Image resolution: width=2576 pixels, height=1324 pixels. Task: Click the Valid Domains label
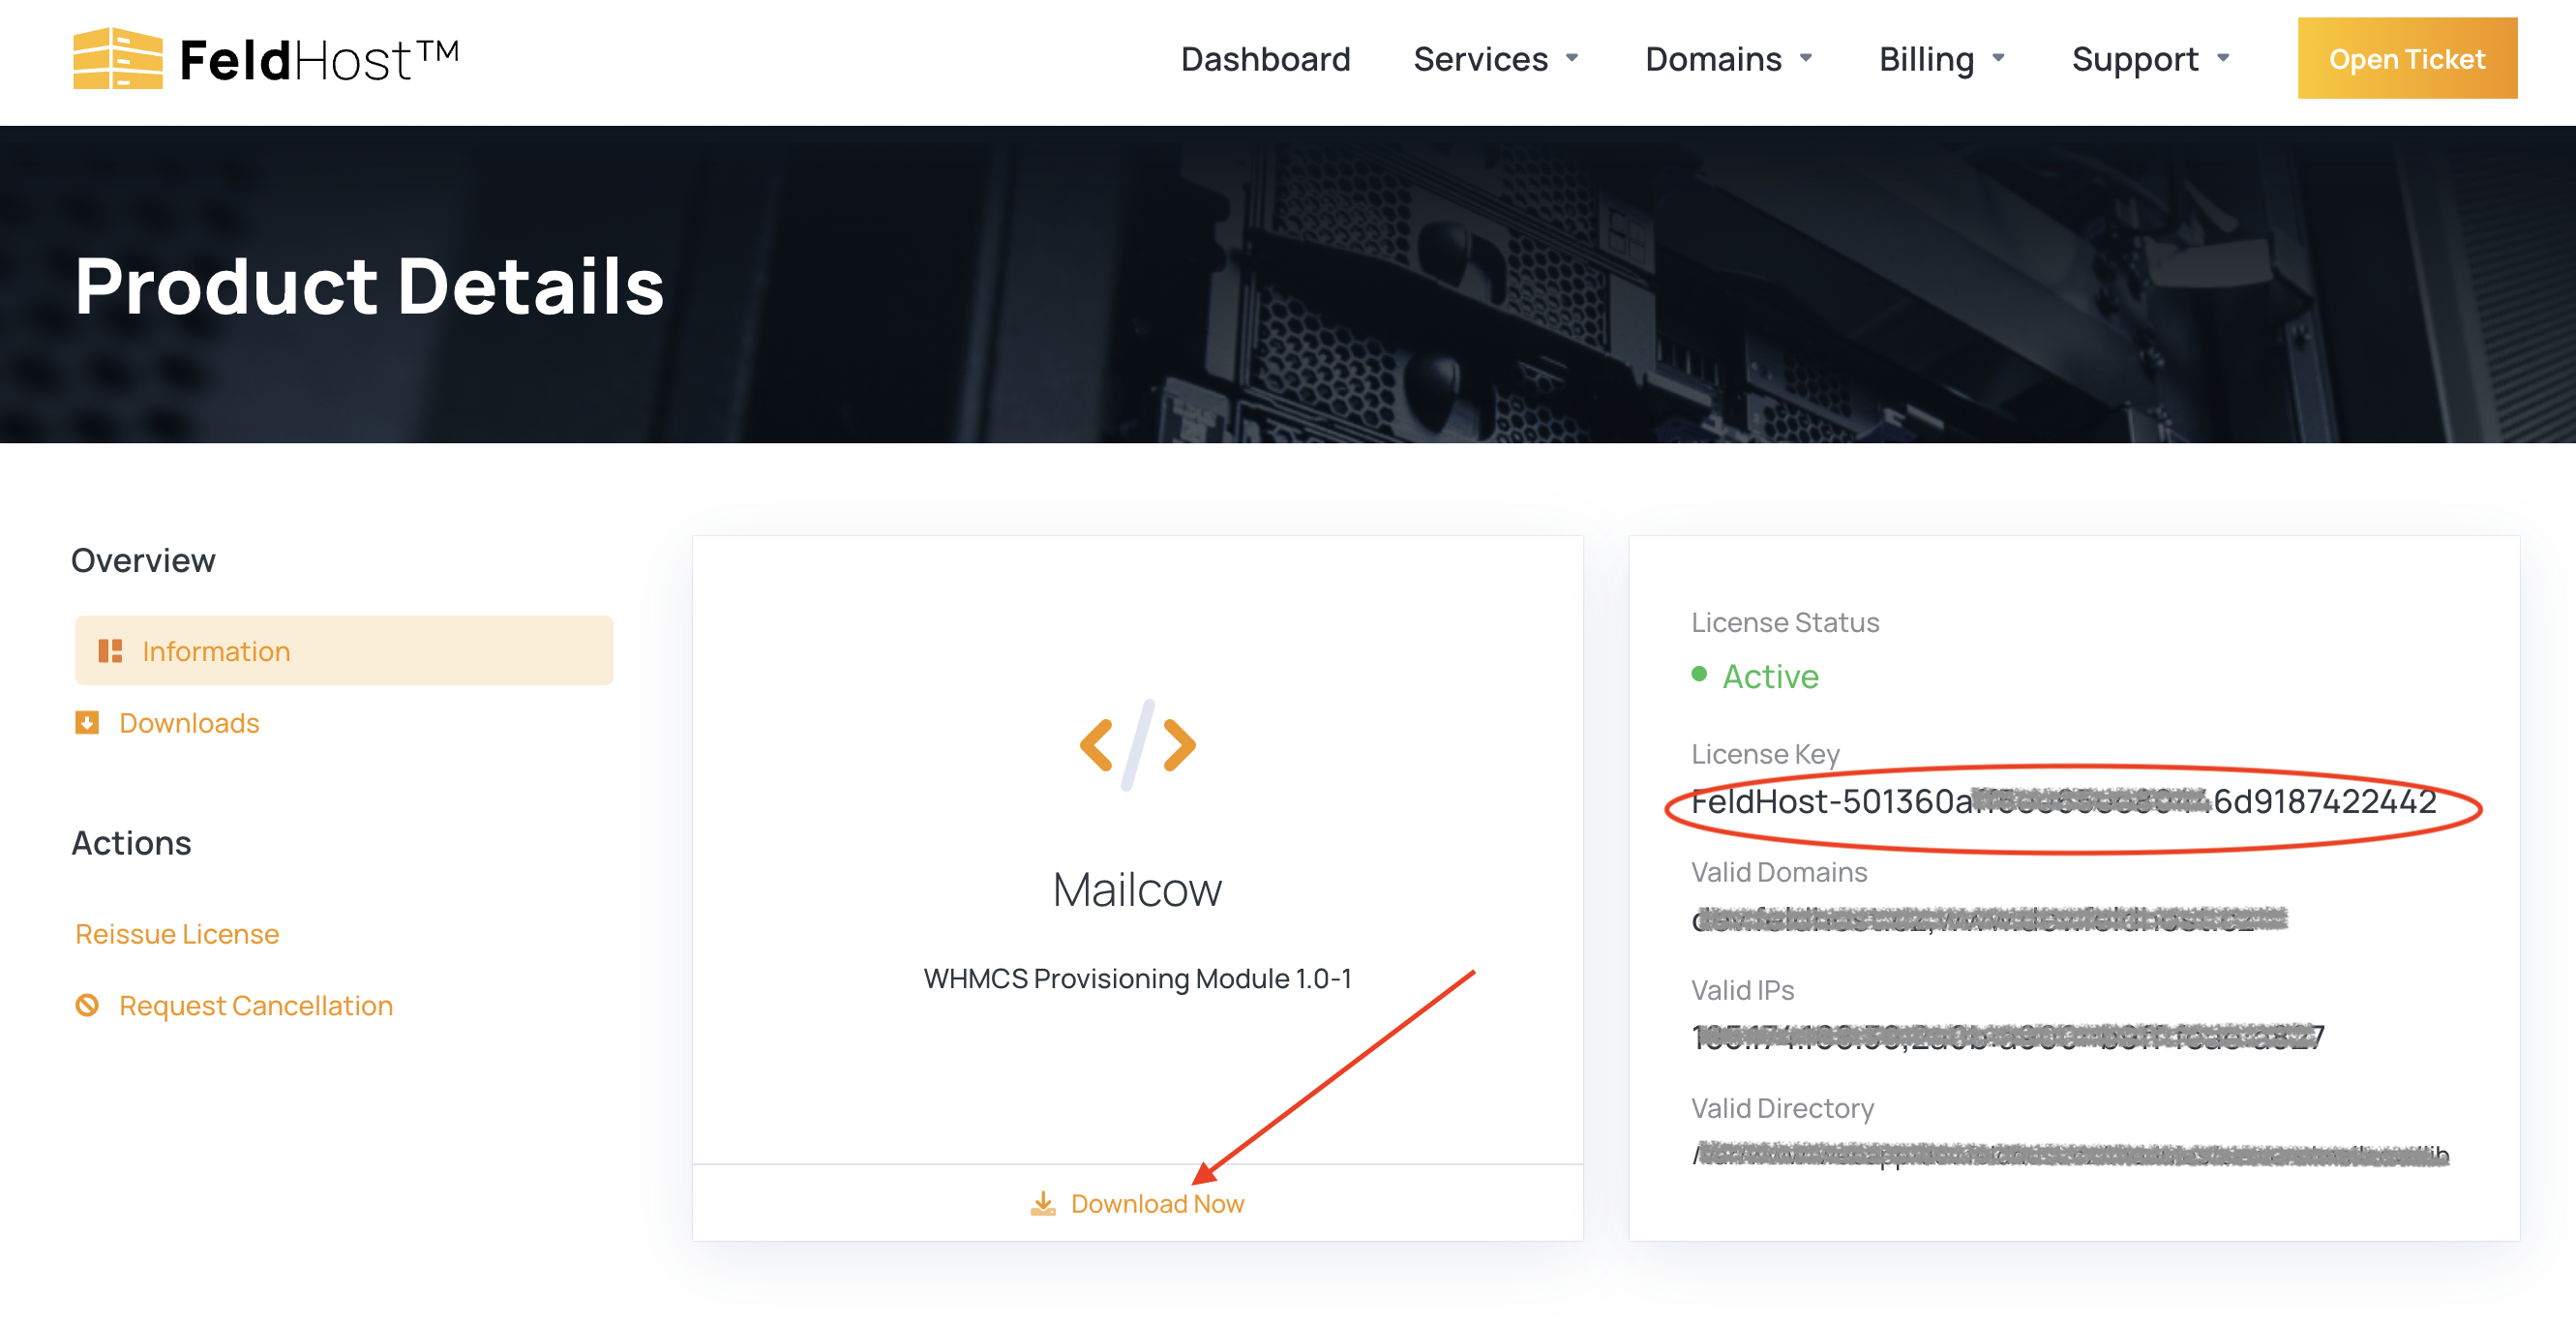click(x=1778, y=873)
